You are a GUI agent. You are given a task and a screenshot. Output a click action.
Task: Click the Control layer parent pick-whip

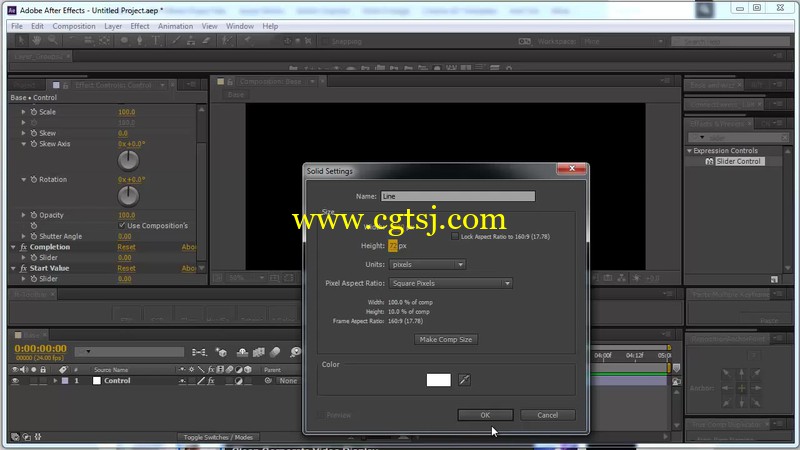tap(268, 381)
